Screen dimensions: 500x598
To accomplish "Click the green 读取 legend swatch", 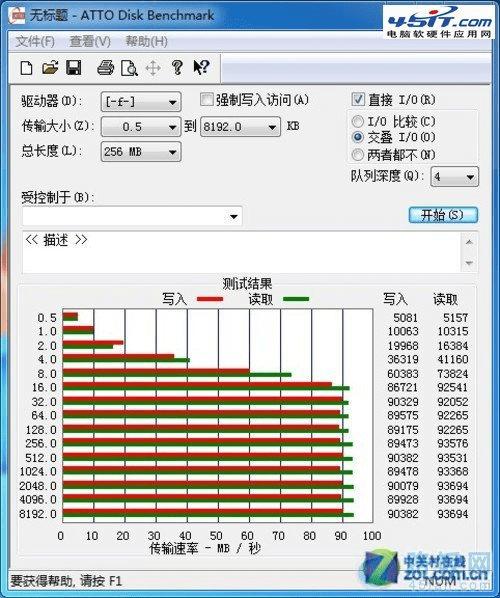I will (x=296, y=299).
